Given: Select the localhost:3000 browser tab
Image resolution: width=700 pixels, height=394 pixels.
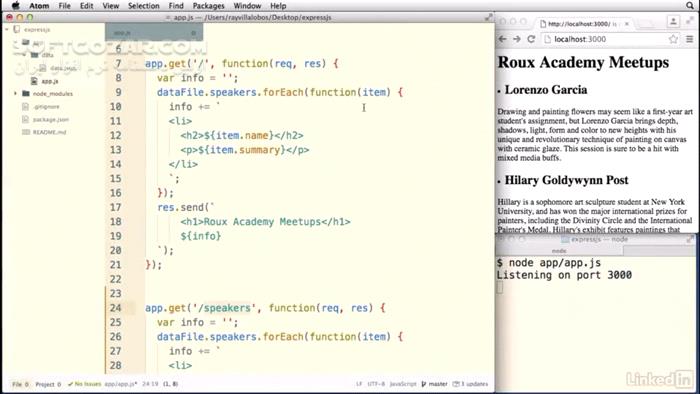Looking at the screenshot, I should (x=583, y=24).
